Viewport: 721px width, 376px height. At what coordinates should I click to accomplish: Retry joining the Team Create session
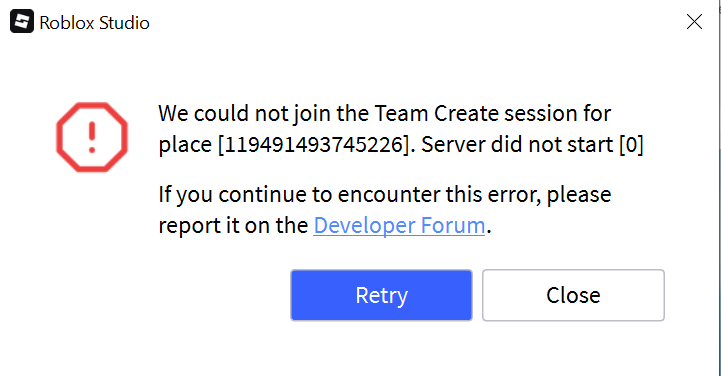(381, 295)
